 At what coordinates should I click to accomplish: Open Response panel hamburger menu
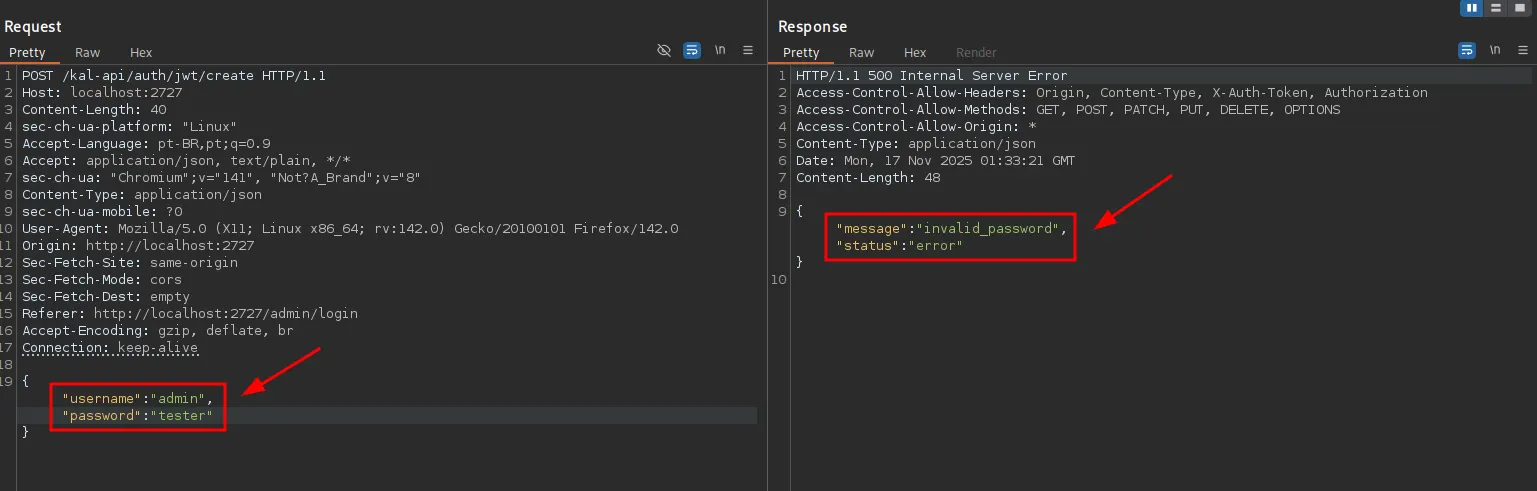1522,50
